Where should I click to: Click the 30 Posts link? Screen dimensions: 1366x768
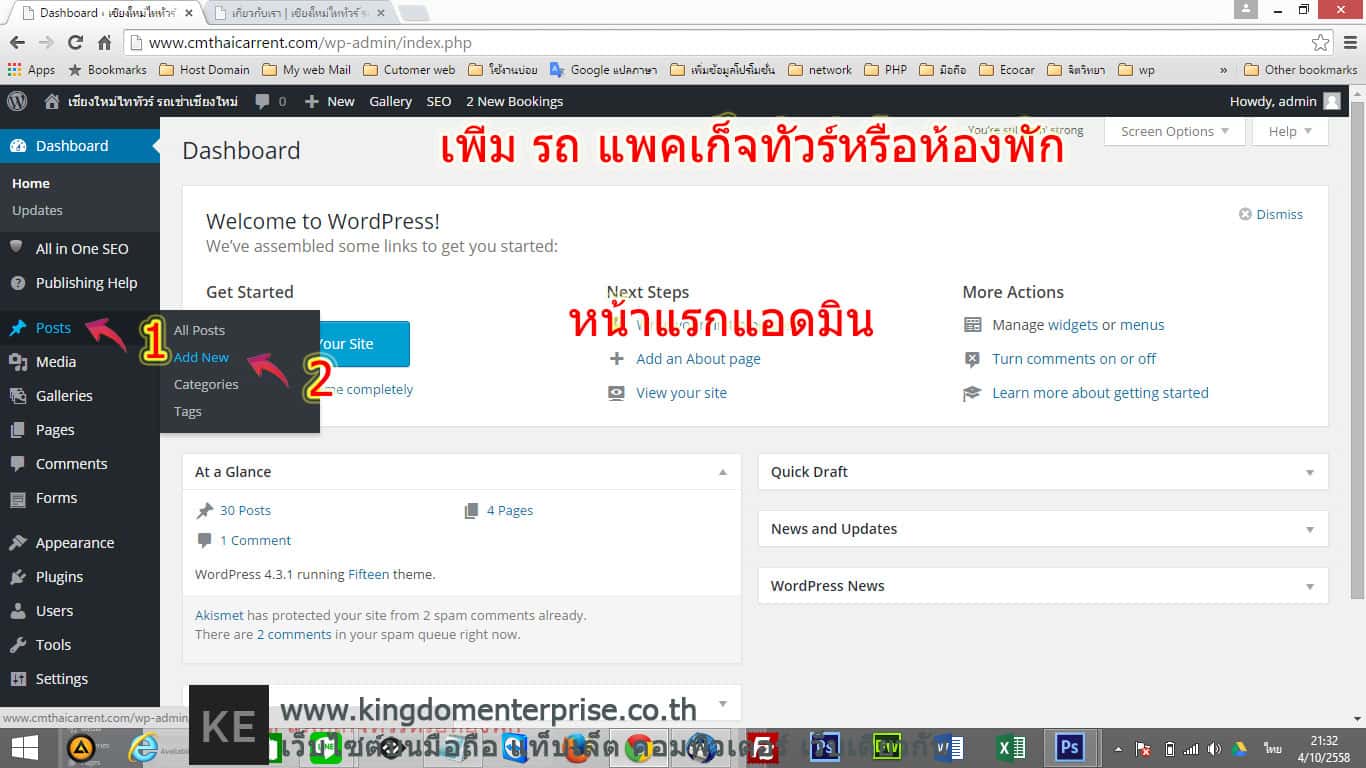click(245, 510)
